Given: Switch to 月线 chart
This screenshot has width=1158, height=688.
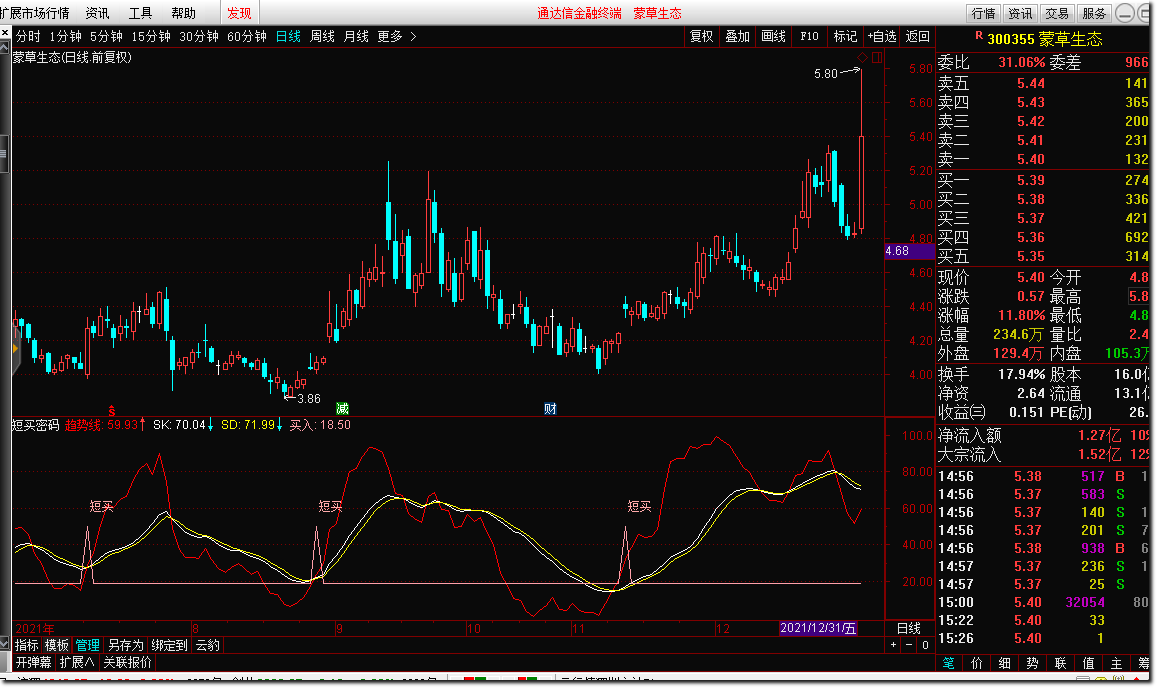Looking at the screenshot, I should coord(356,36).
